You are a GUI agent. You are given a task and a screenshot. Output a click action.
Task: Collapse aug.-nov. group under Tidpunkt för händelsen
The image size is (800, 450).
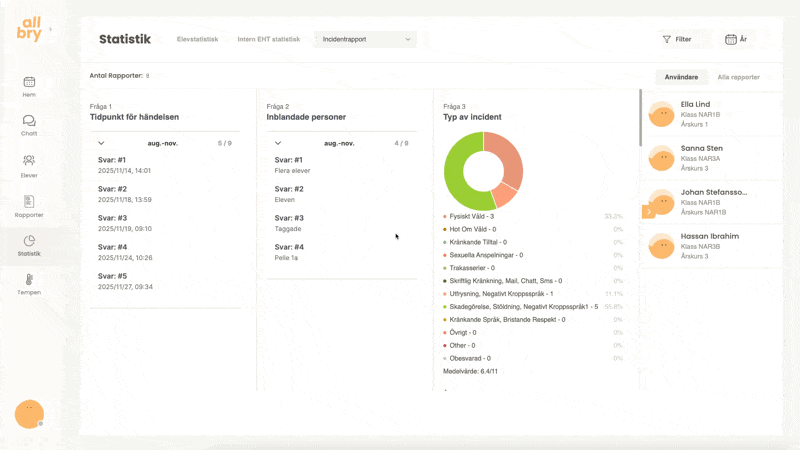[x=101, y=143]
